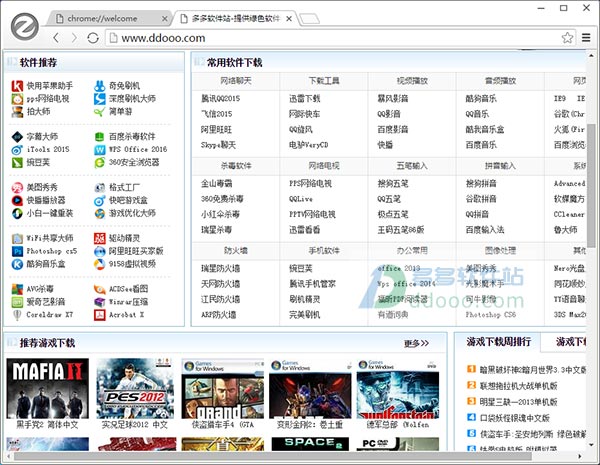Viewport: 600px width, 465px height.
Task: Click the 完美刷机 text
Action: 305,315
